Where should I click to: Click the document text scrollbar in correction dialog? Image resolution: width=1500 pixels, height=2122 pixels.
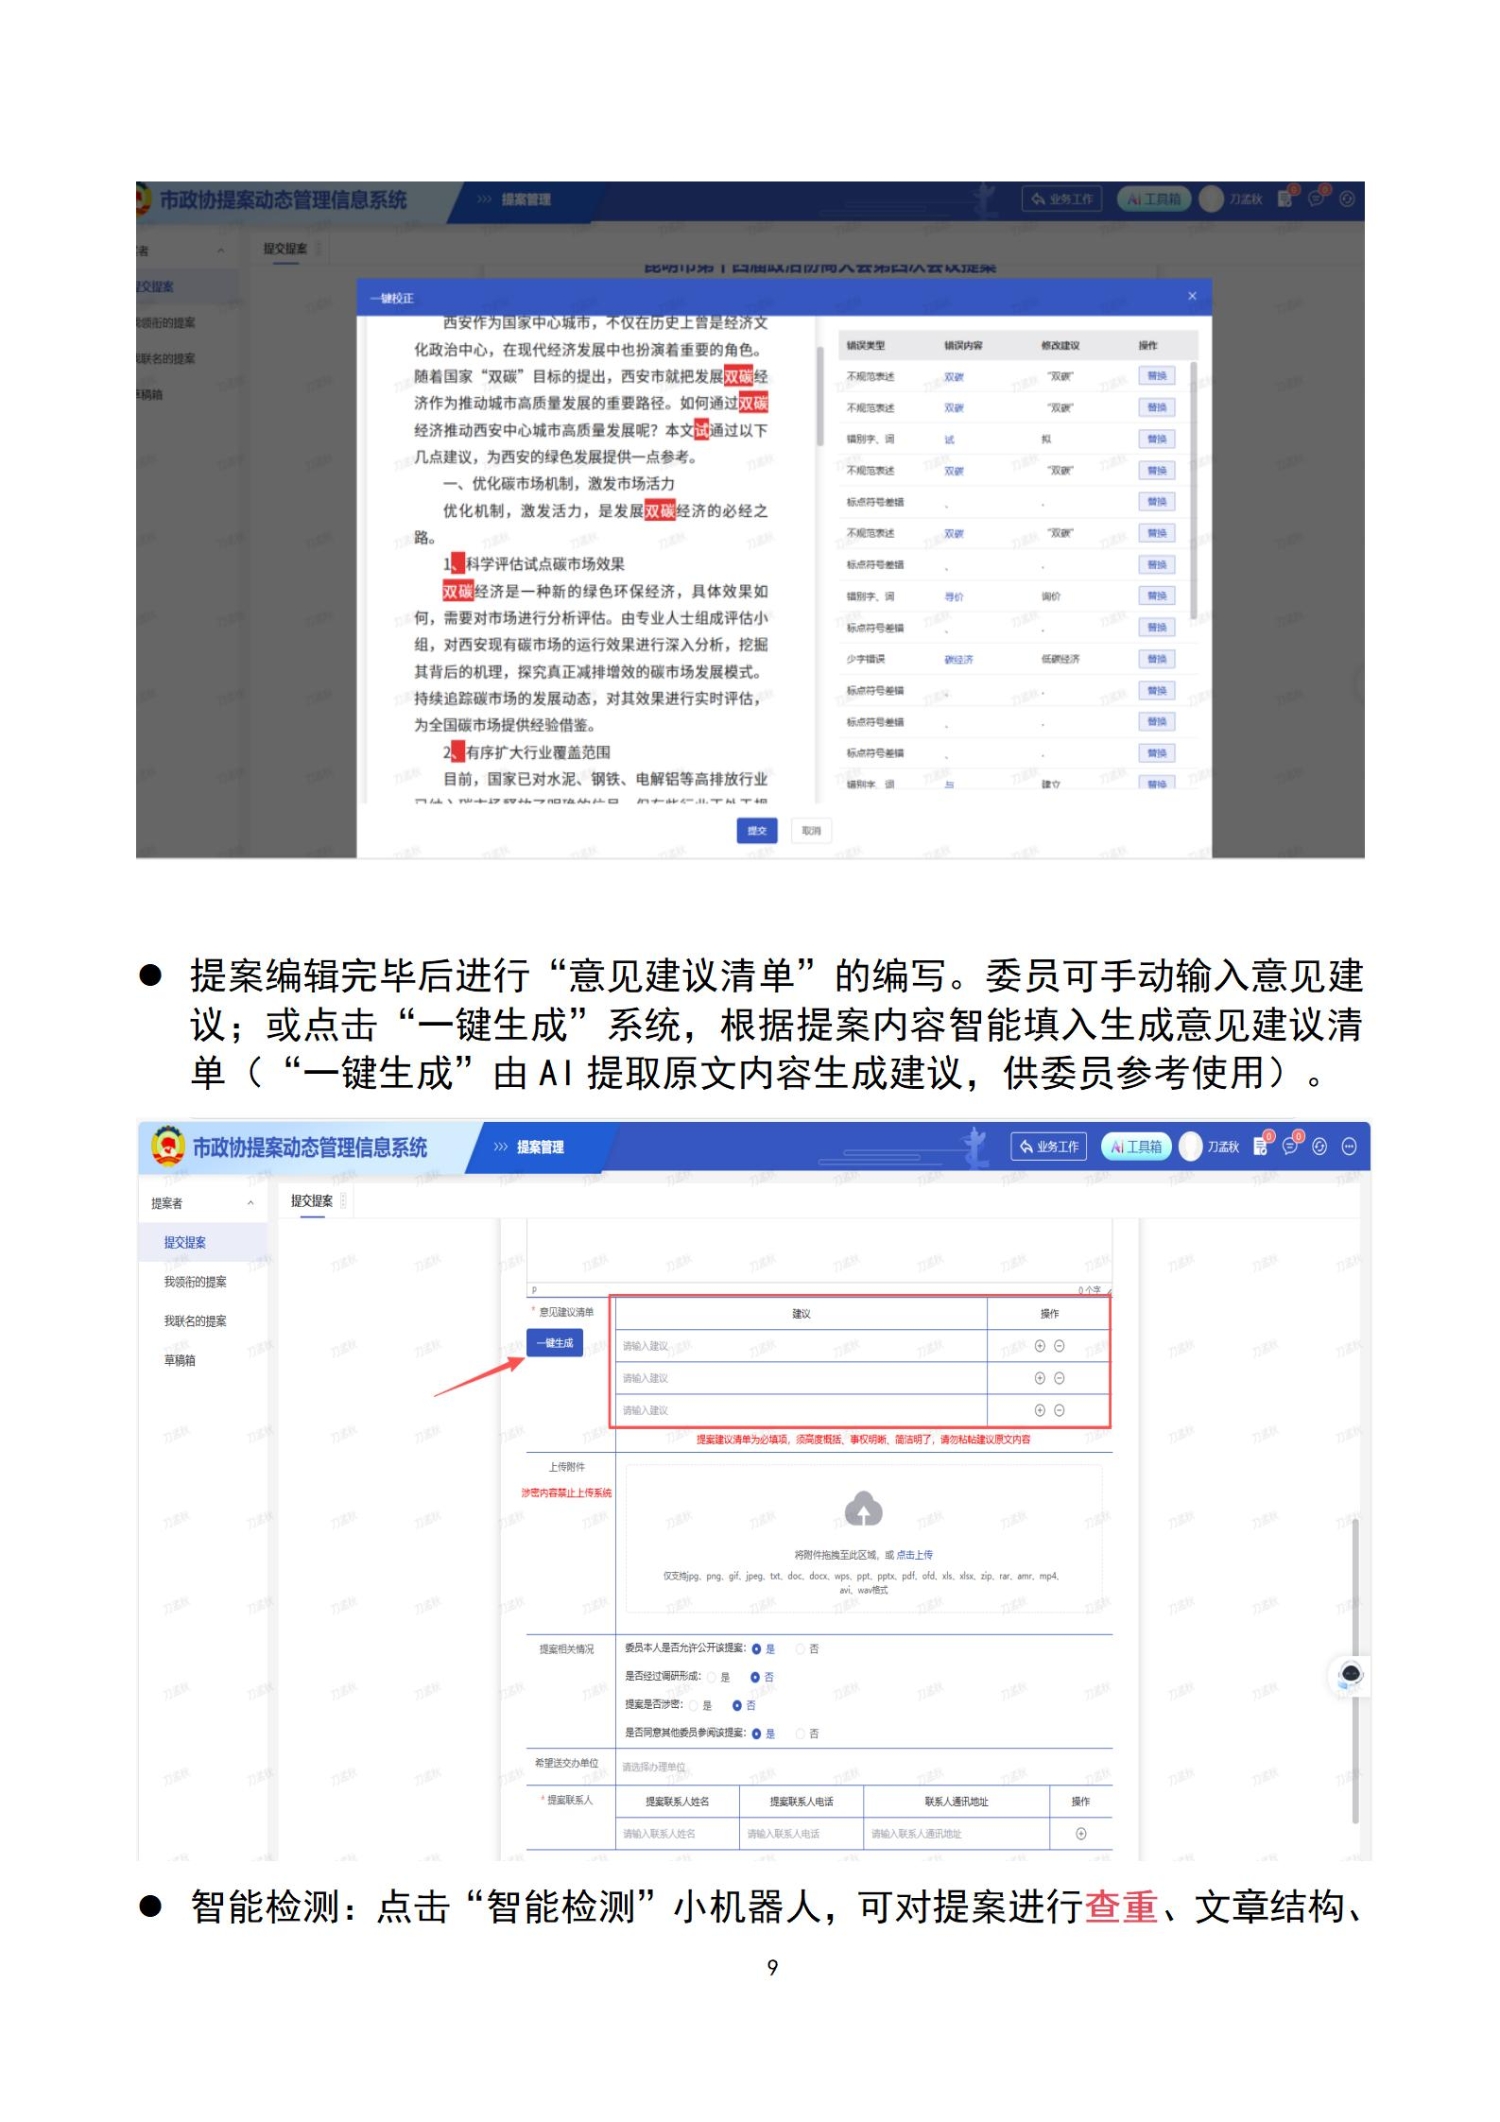(x=820, y=395)
